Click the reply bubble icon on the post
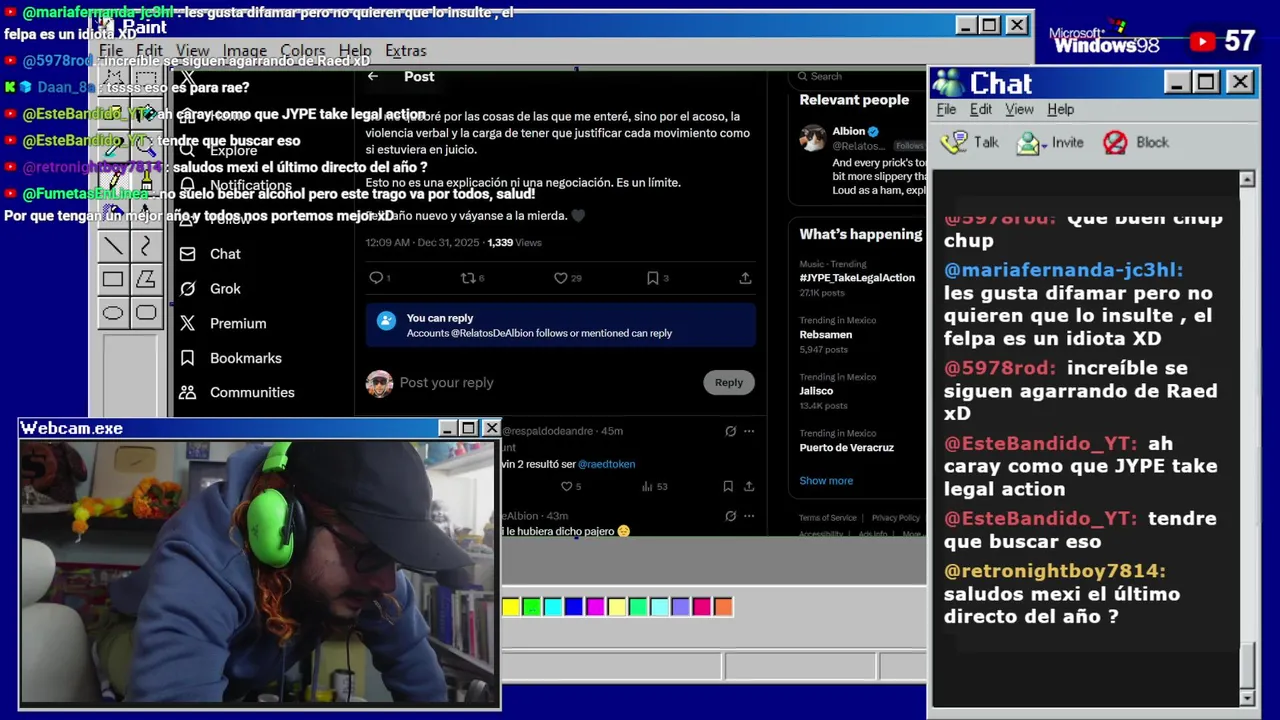1280x720 pixels. [x=376, y=278]
